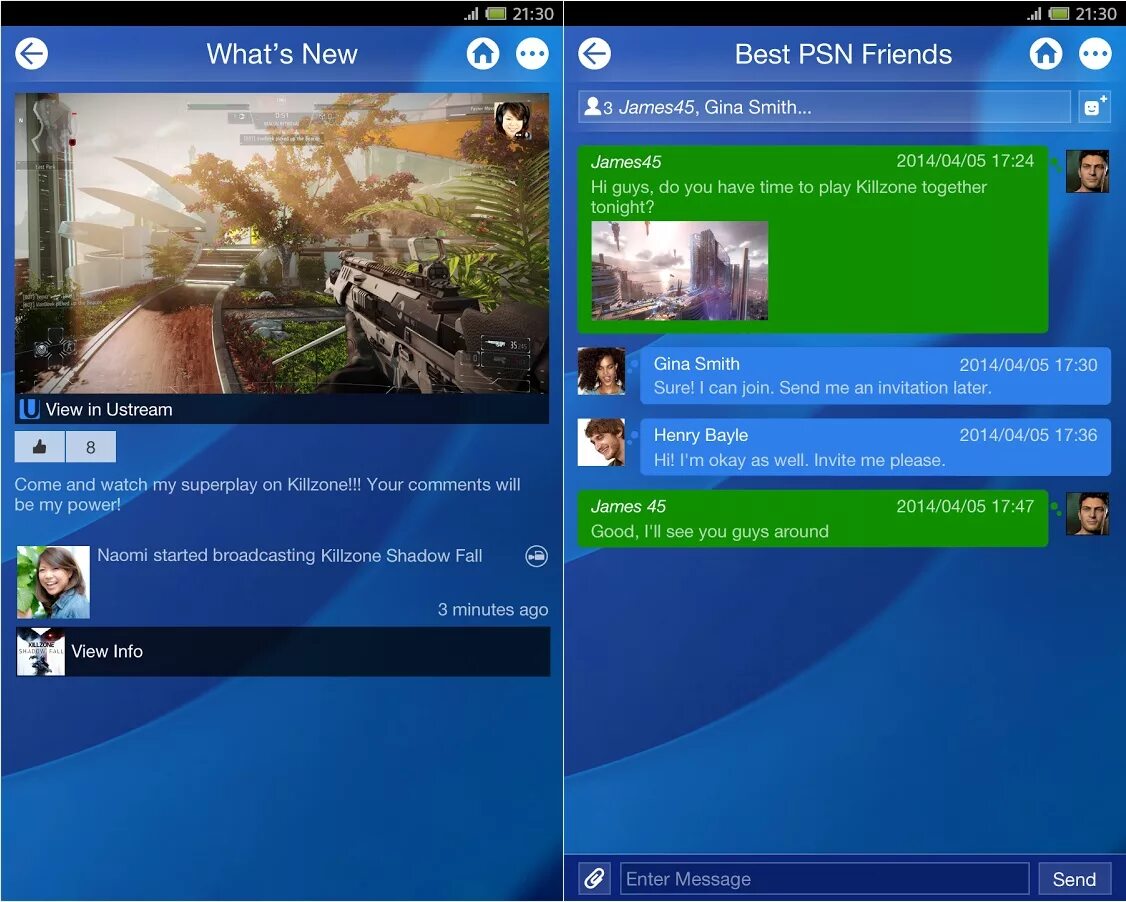Tap Killzone Shadow Fall game cover icon
This screenshot has height=902, width=1126.
point(41,651)
